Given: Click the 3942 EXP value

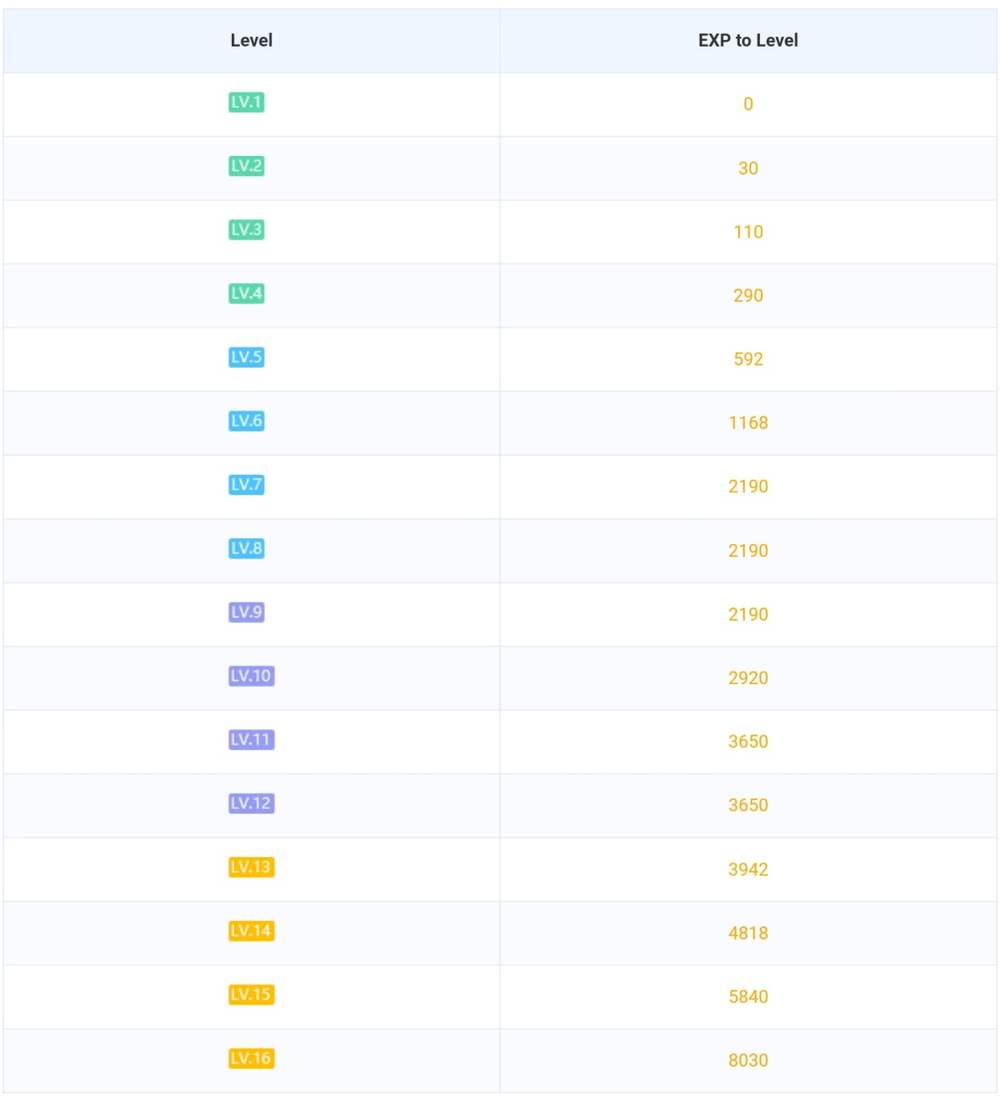Looking at the screenshot, I should click(x=748, y=869).
